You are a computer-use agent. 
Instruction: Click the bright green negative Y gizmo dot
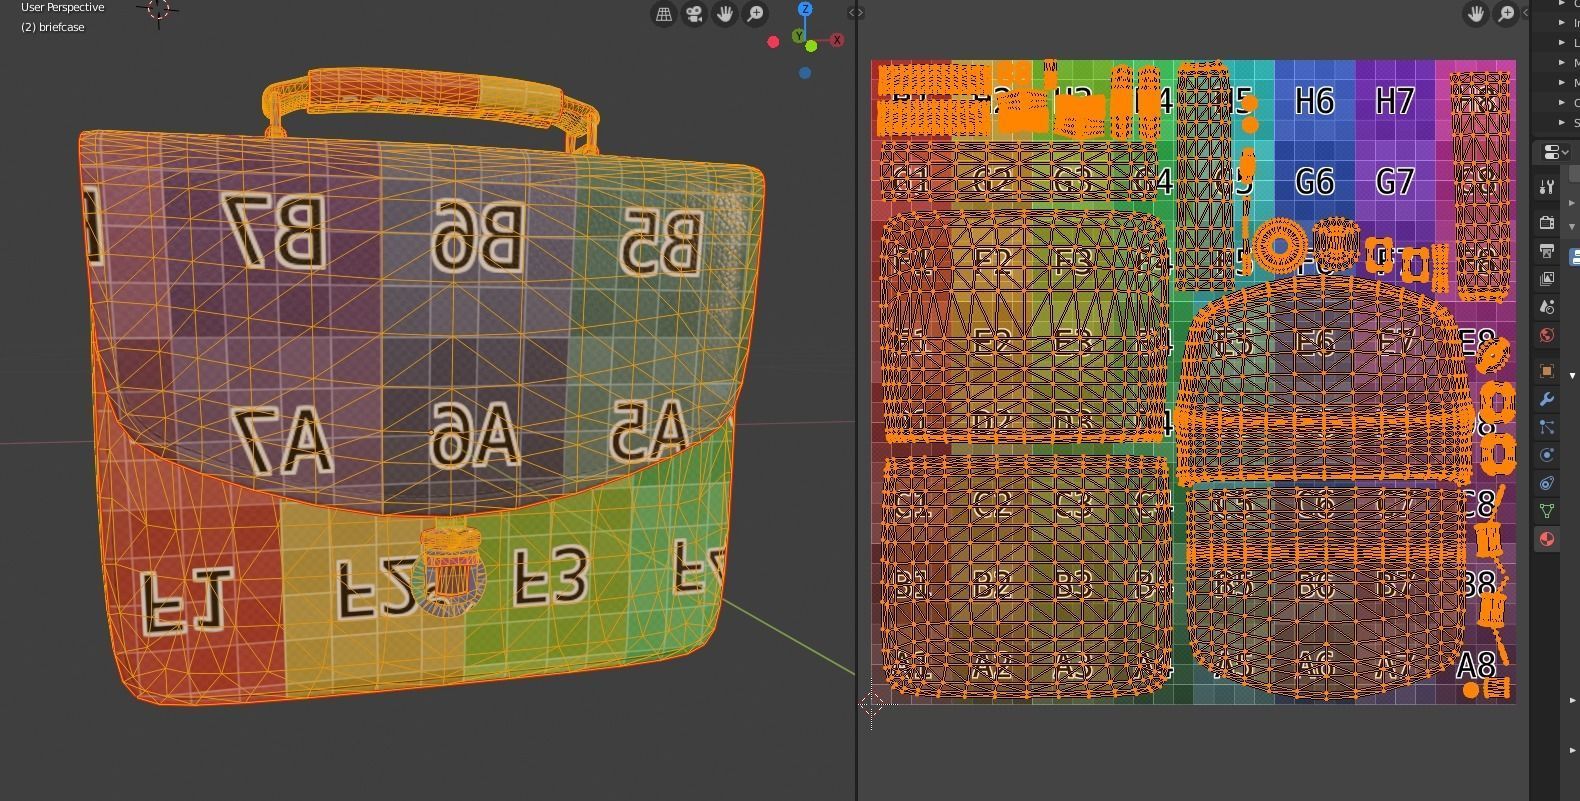click(x=811, y=46)
